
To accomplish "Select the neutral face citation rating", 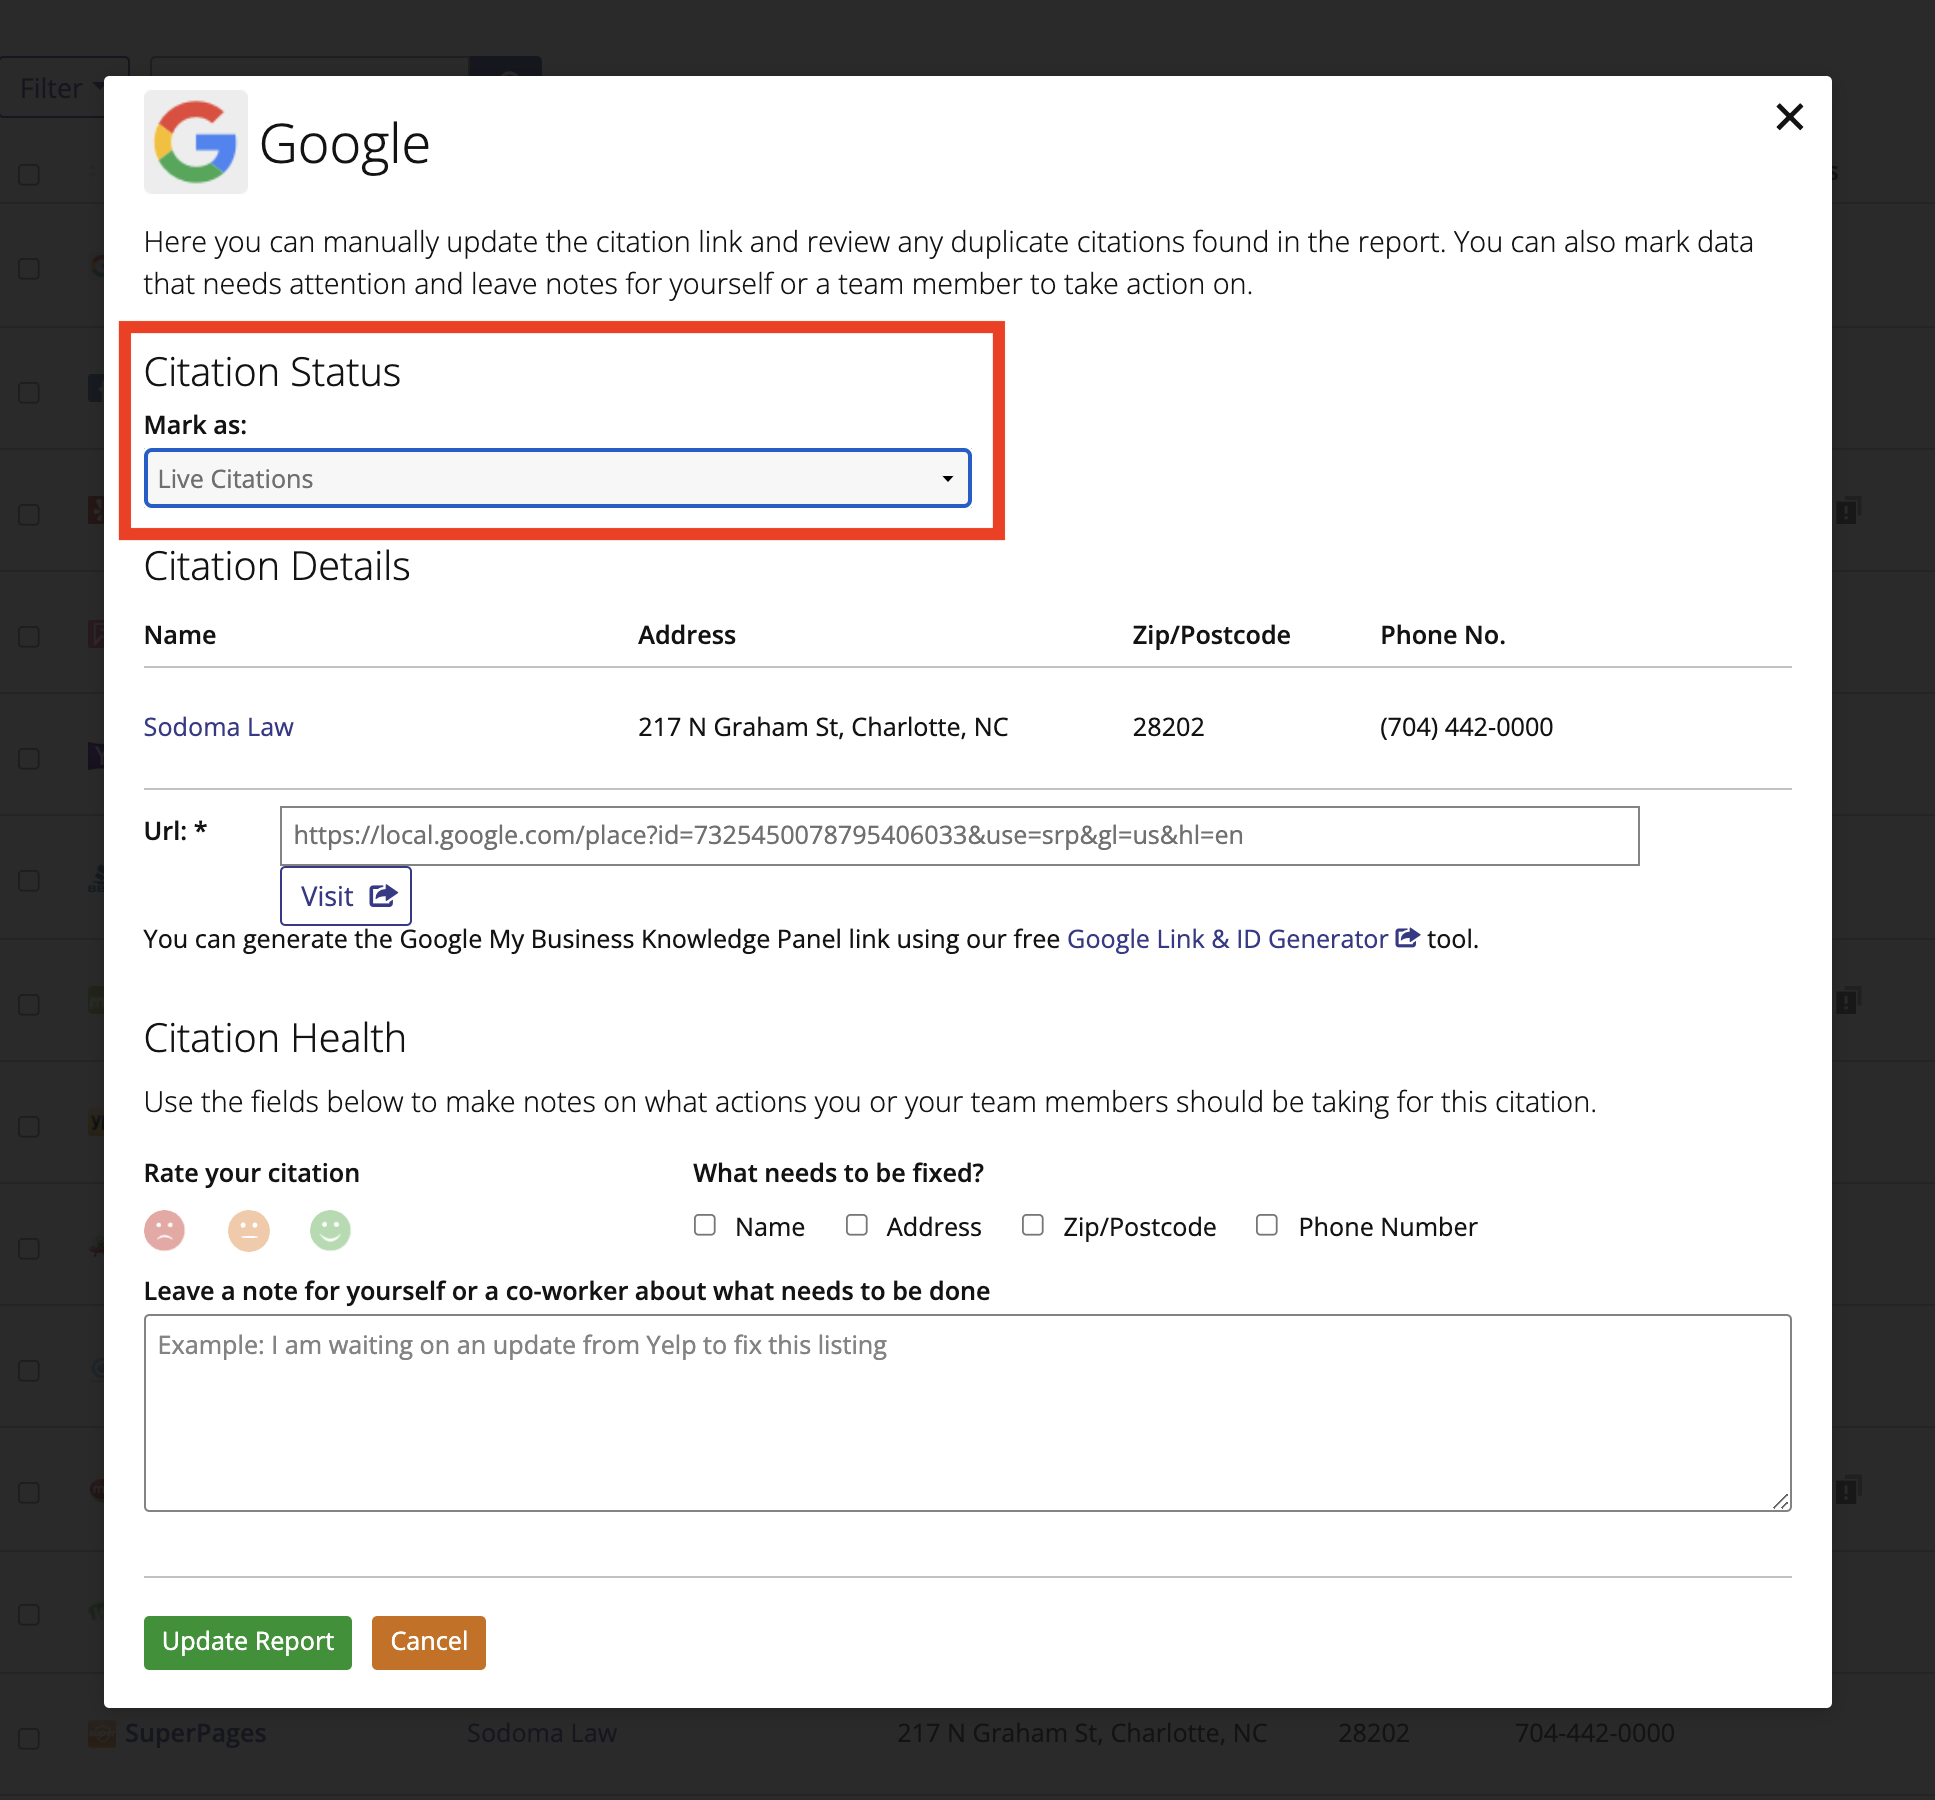I will (x=248, y=1230).
